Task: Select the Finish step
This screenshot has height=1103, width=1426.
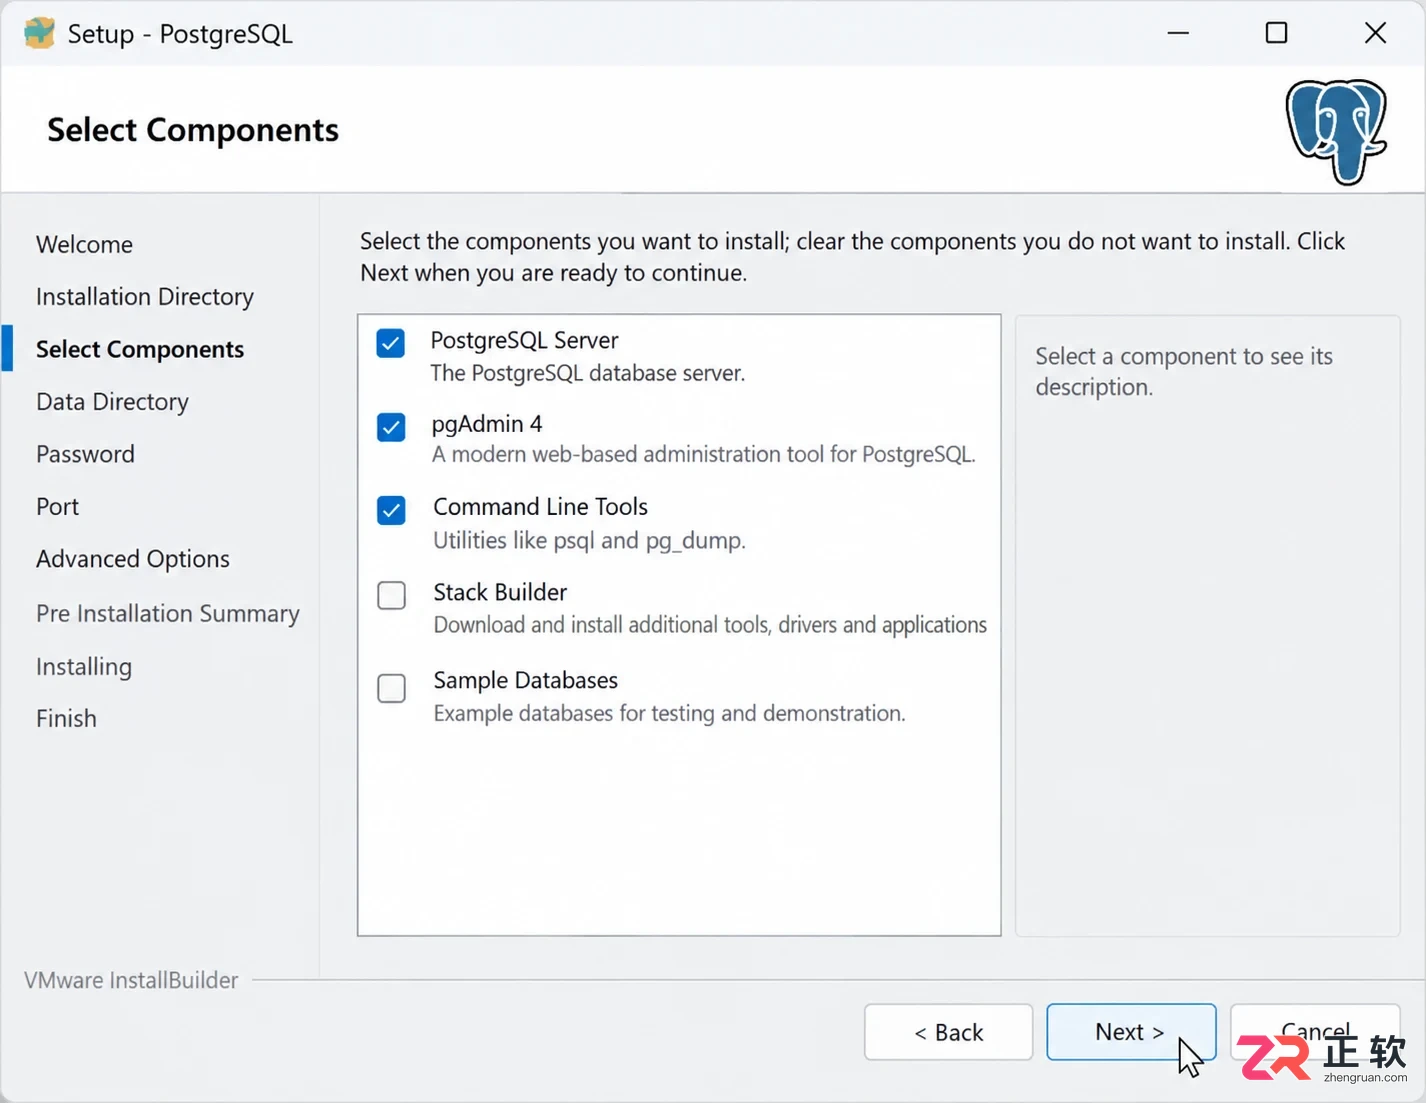Action: point(66,719)
